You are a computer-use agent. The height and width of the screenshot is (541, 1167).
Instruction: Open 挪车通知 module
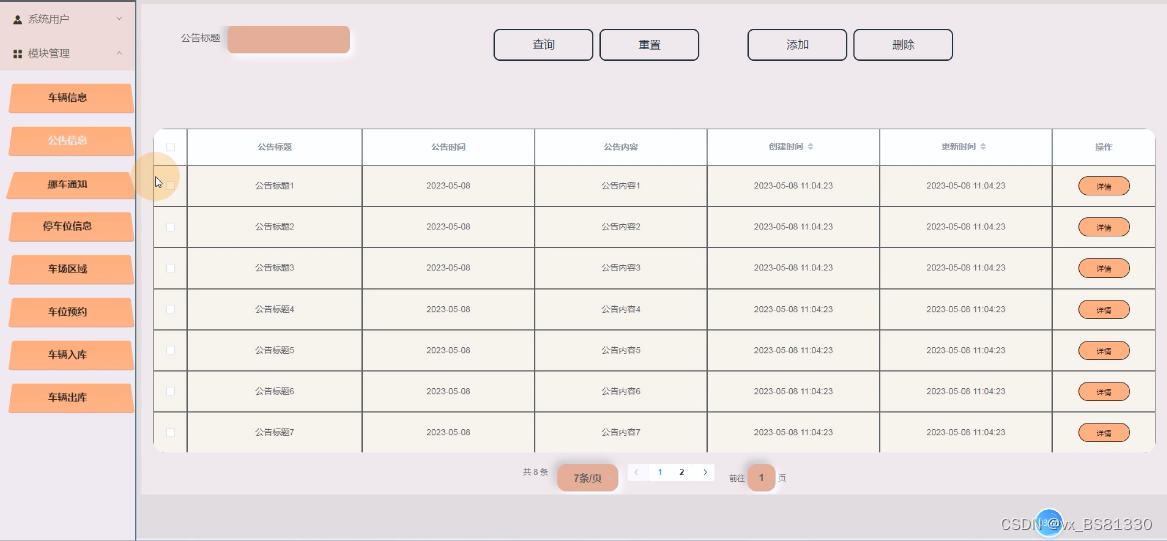[70, 185]
